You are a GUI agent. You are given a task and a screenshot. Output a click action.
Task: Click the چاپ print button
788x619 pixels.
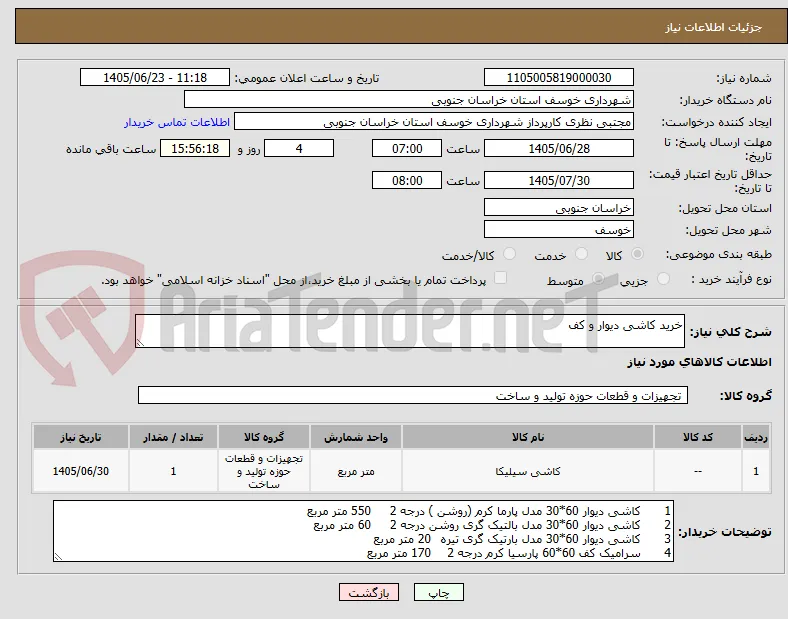439,592
